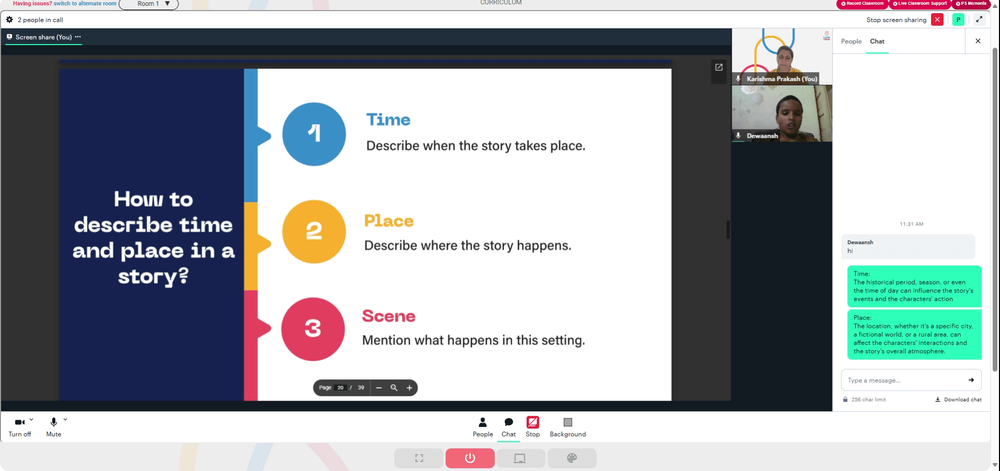
Task: Click the 256 char limit note
Action: pyautogui.click(x=864, y=400)
